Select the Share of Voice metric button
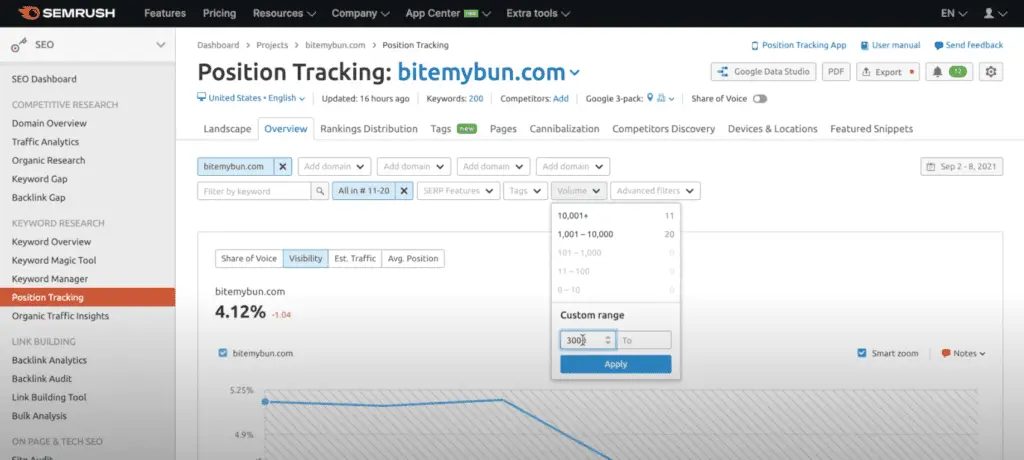Viewport: 1024px width, 460px height. 249,258
